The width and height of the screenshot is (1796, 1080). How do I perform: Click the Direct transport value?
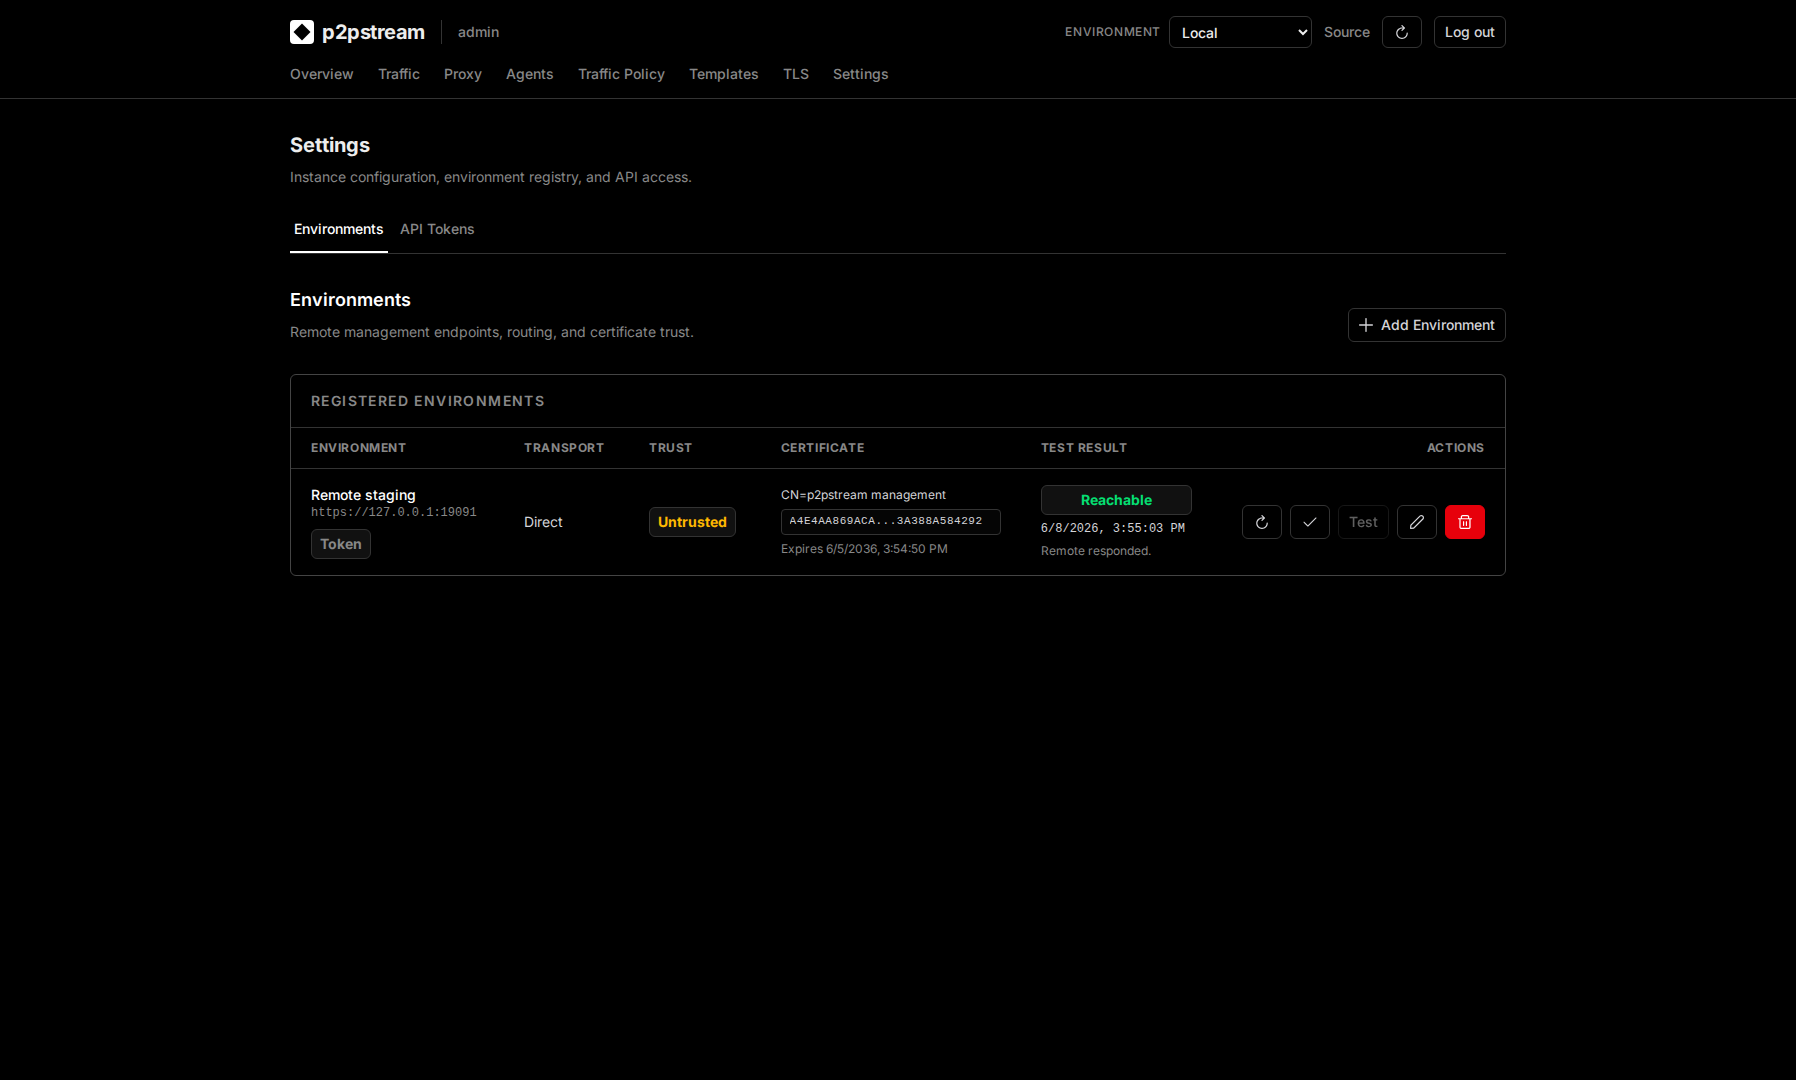(x=543, y=522)
